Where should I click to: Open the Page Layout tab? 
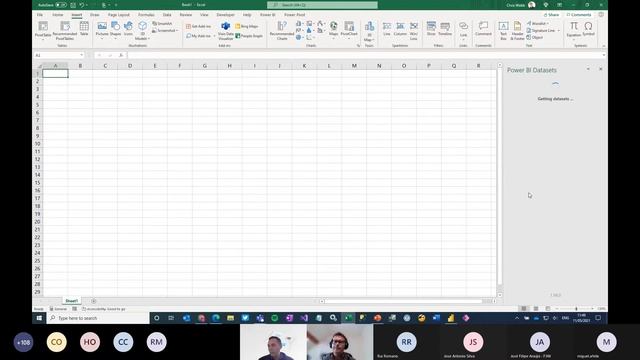click(x=118, y=15)
